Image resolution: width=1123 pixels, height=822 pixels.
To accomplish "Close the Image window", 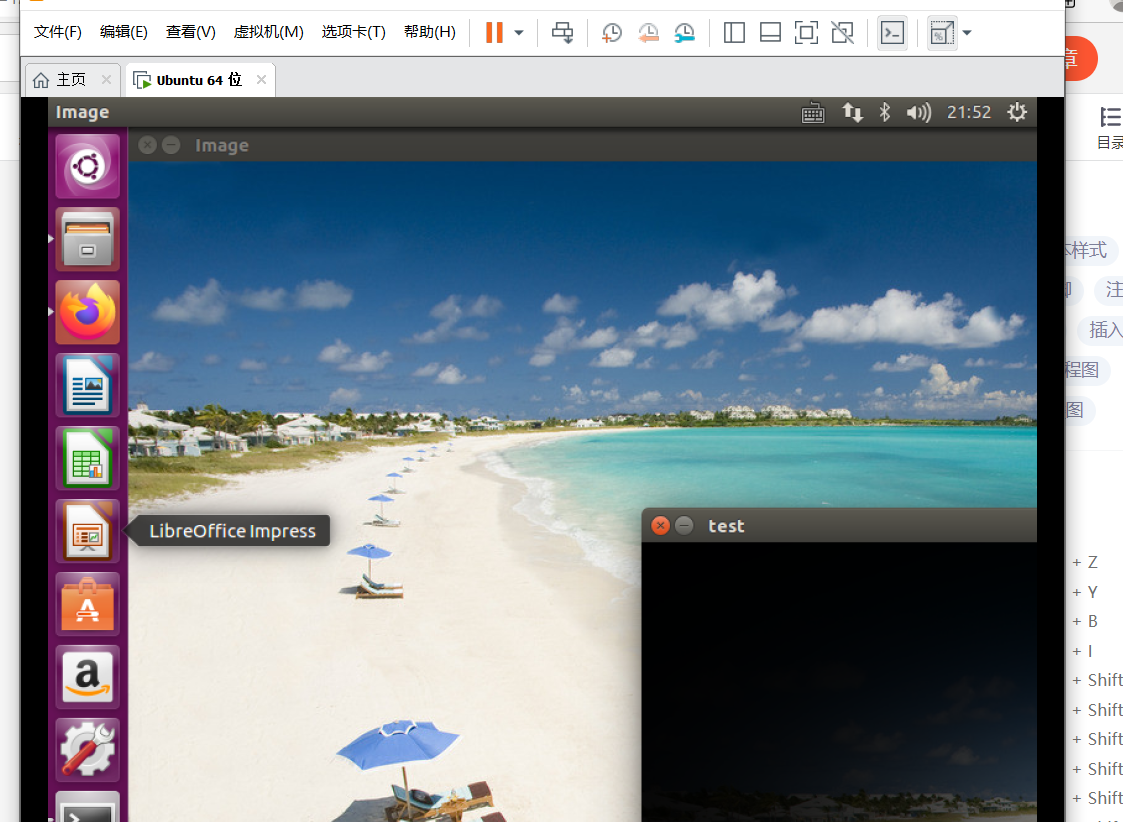I will pos(148,145).
